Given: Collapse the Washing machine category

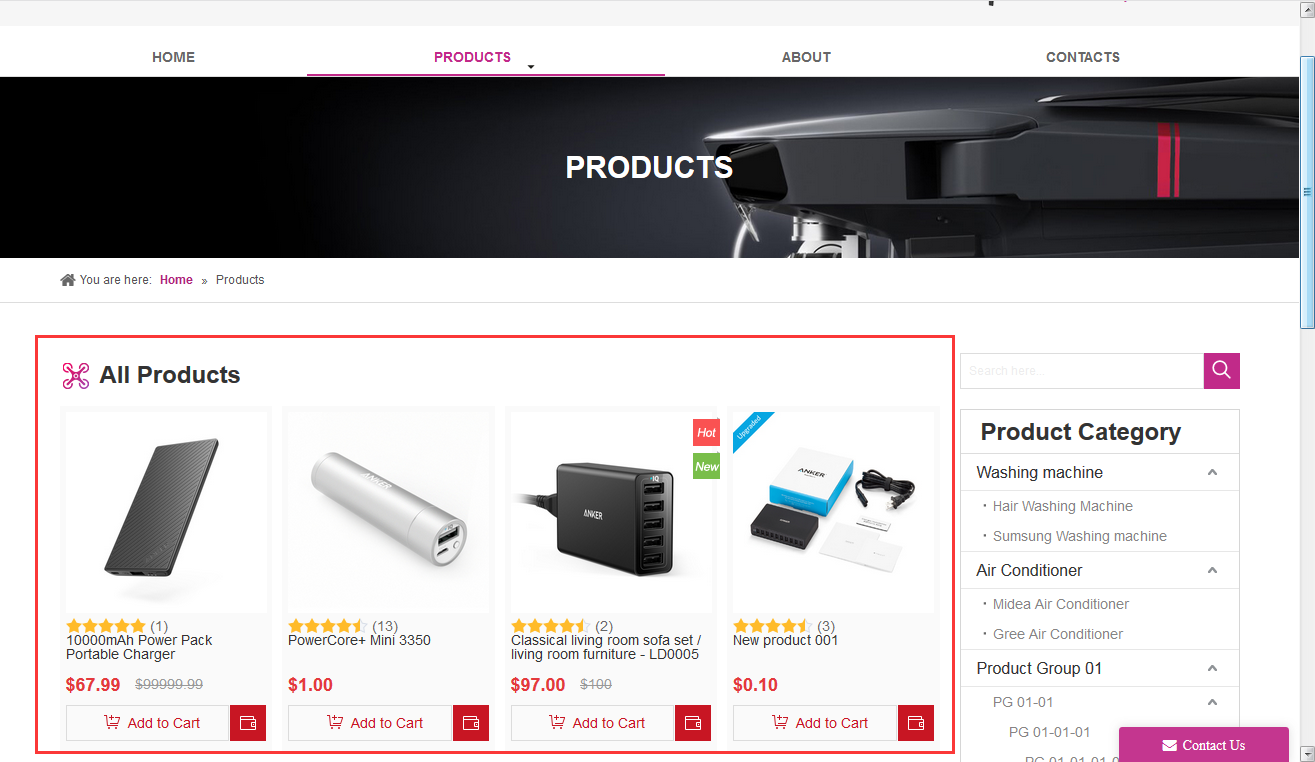Looking at the screenshot, I should 1212,472.
